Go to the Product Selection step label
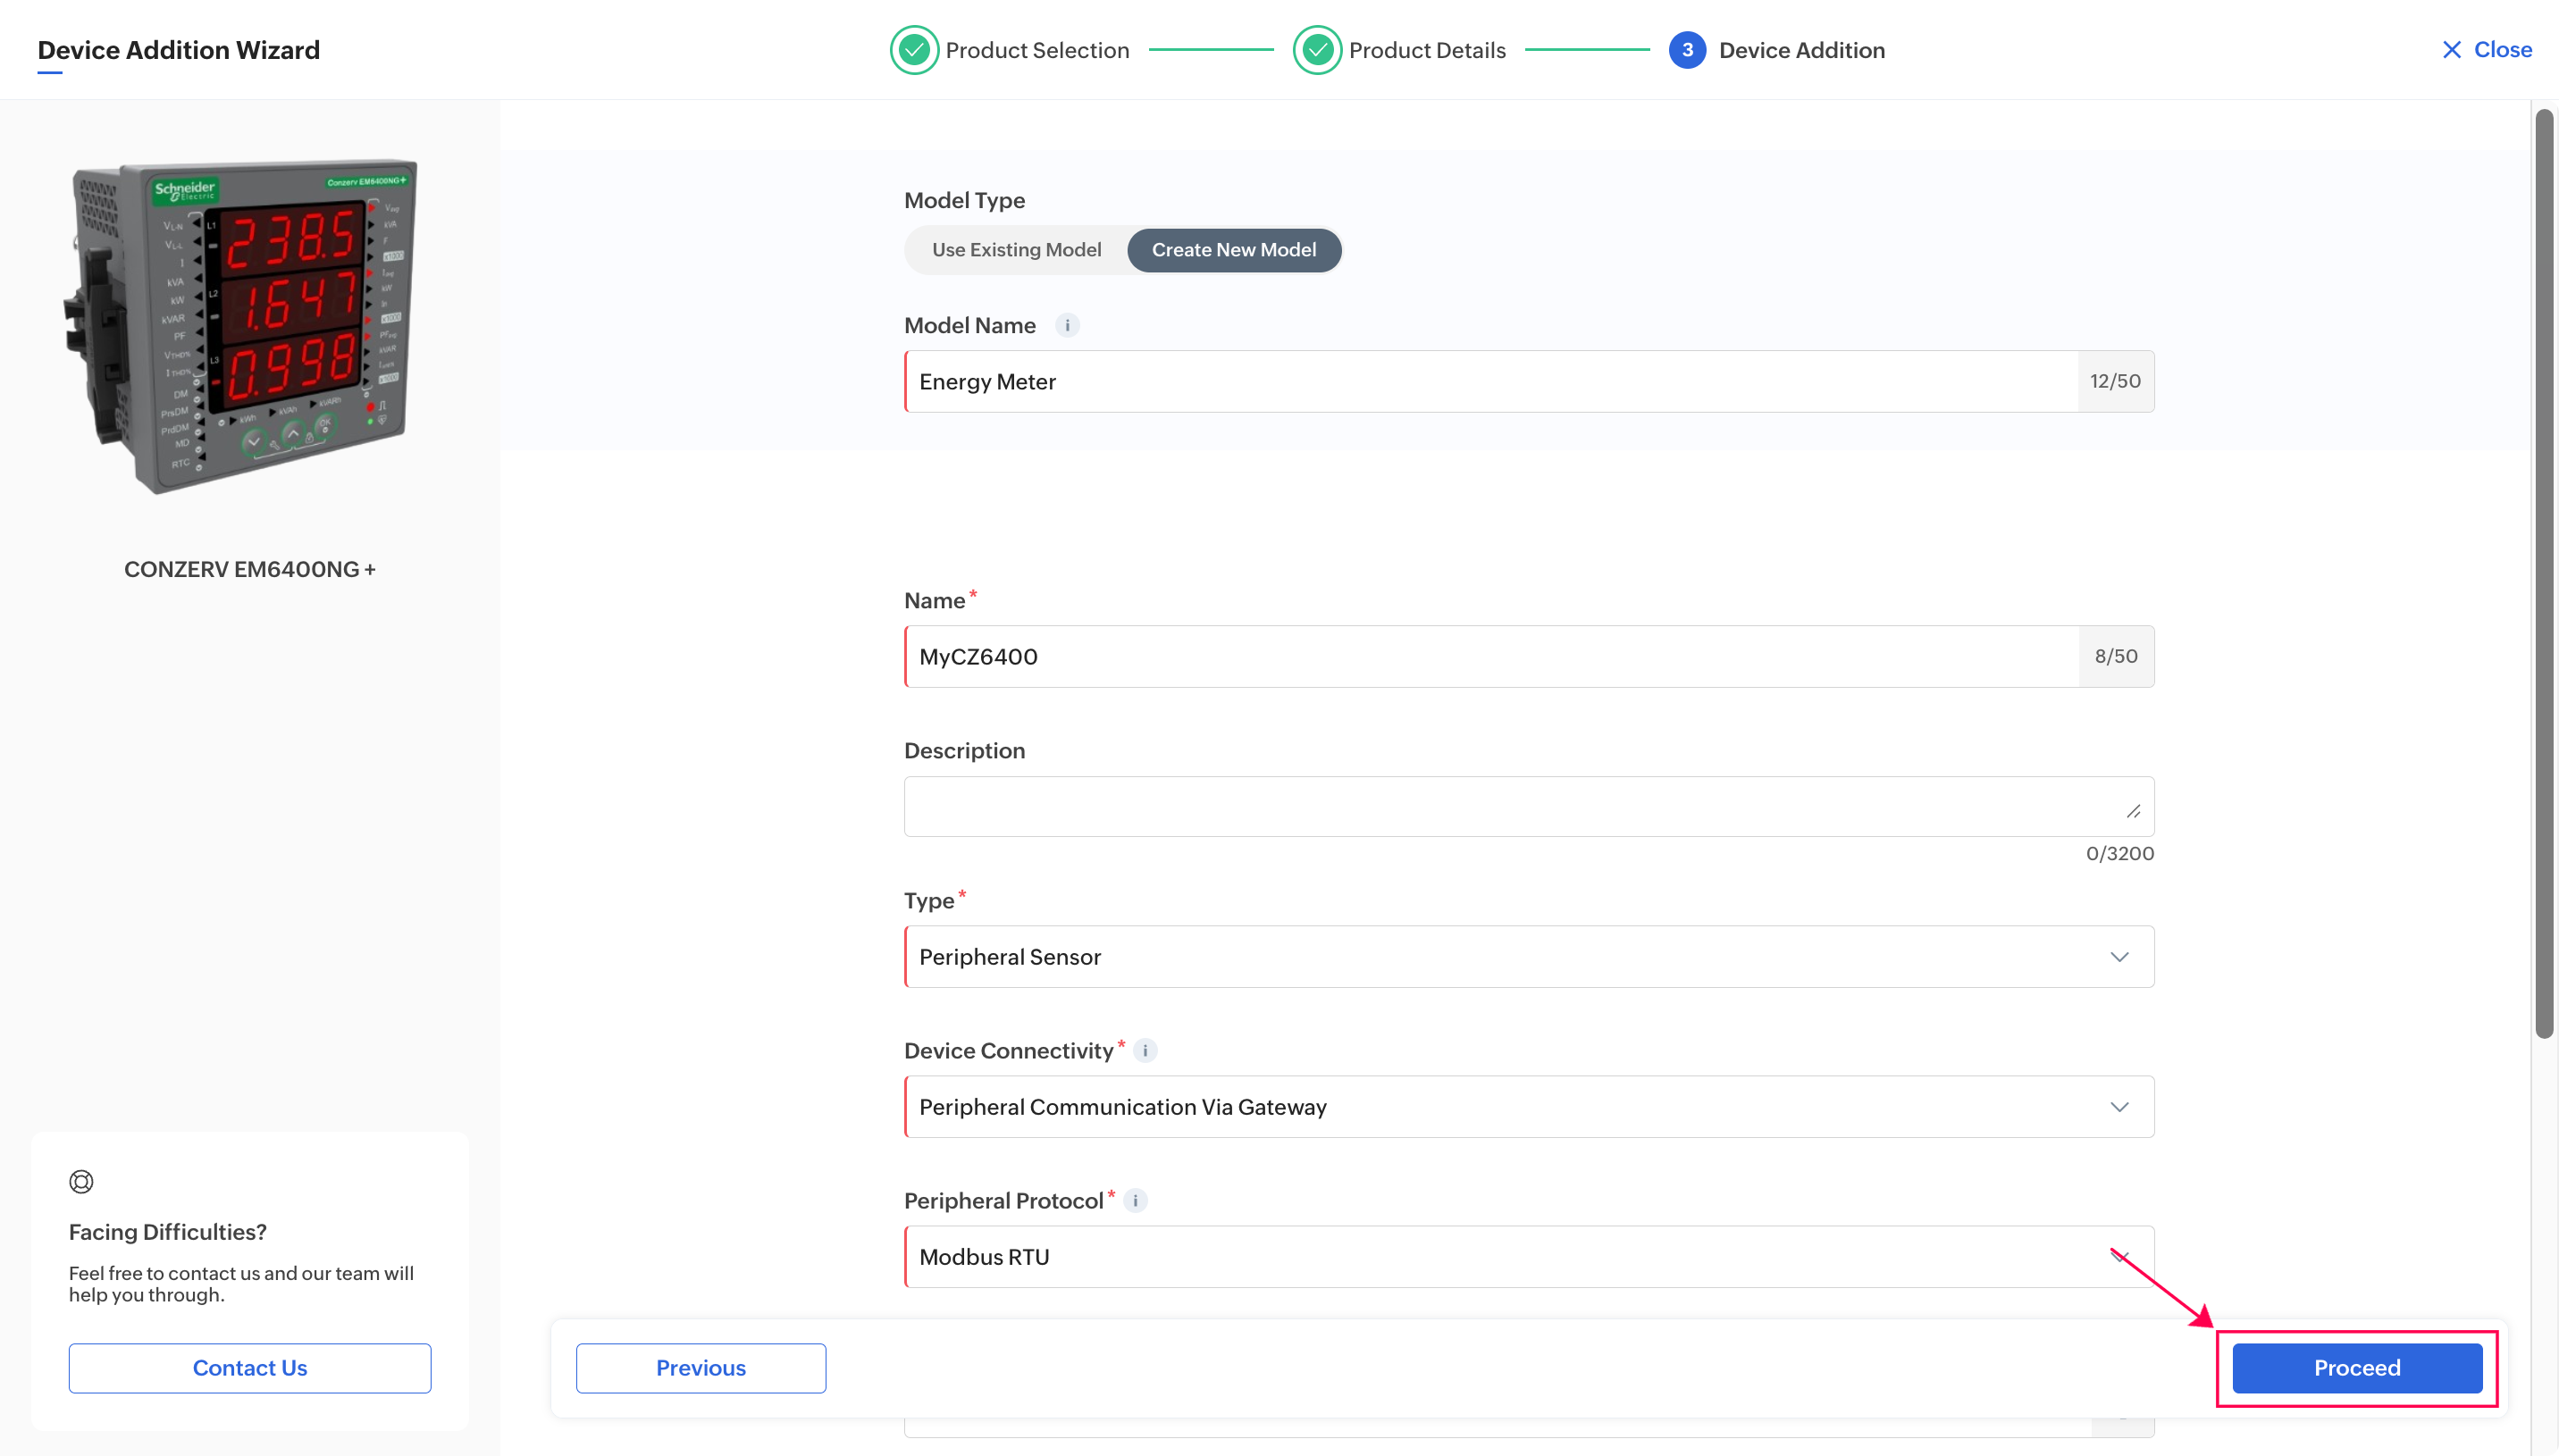 tap(1037, 50)
